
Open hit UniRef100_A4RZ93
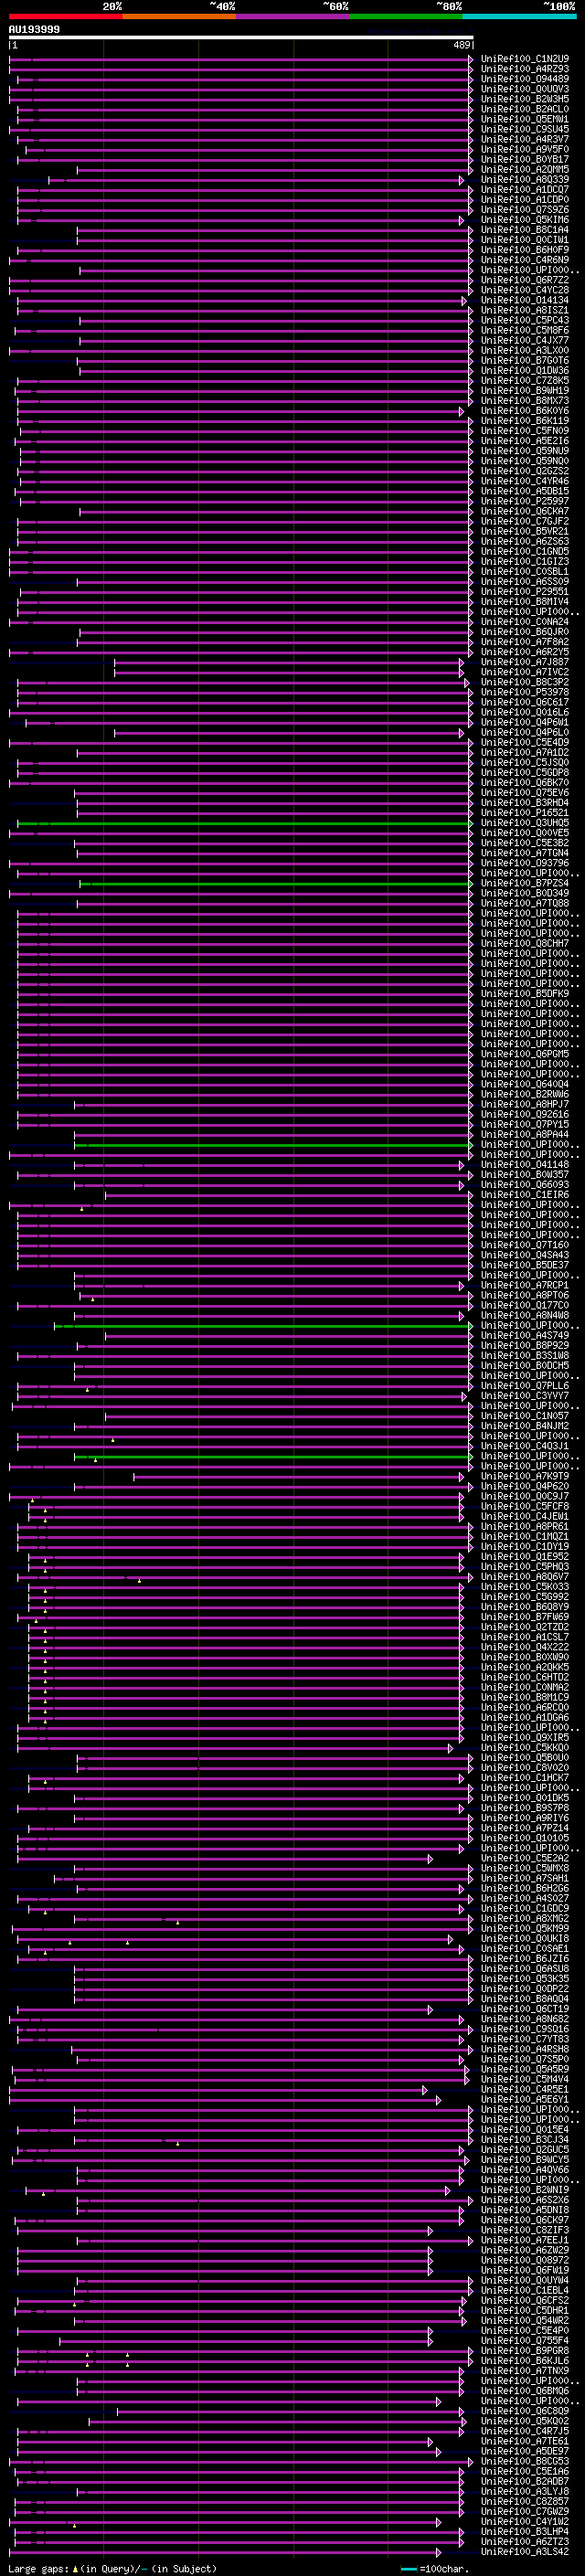[x=525, y=69]
